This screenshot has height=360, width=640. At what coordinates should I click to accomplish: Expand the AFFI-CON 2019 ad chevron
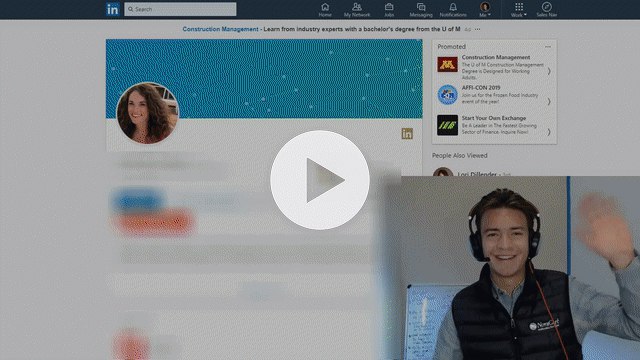[549, 101]
